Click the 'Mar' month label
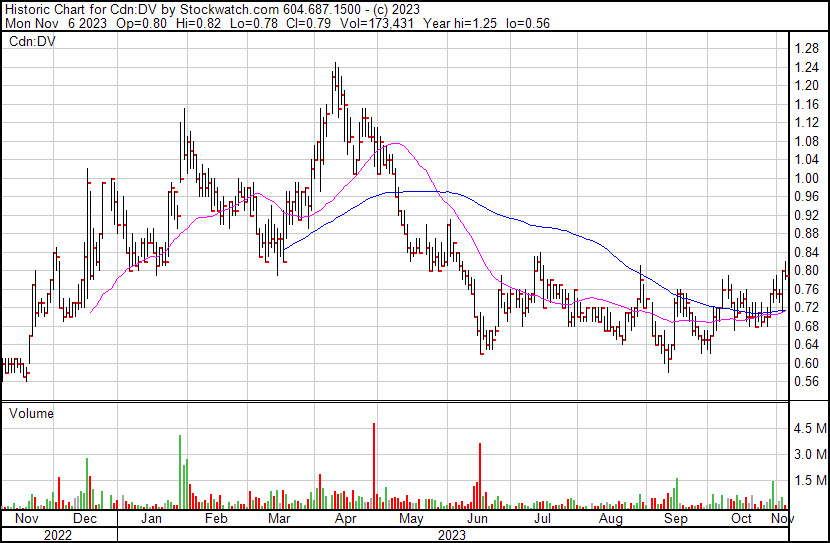830x543 pixels. (x=279, y=518)
